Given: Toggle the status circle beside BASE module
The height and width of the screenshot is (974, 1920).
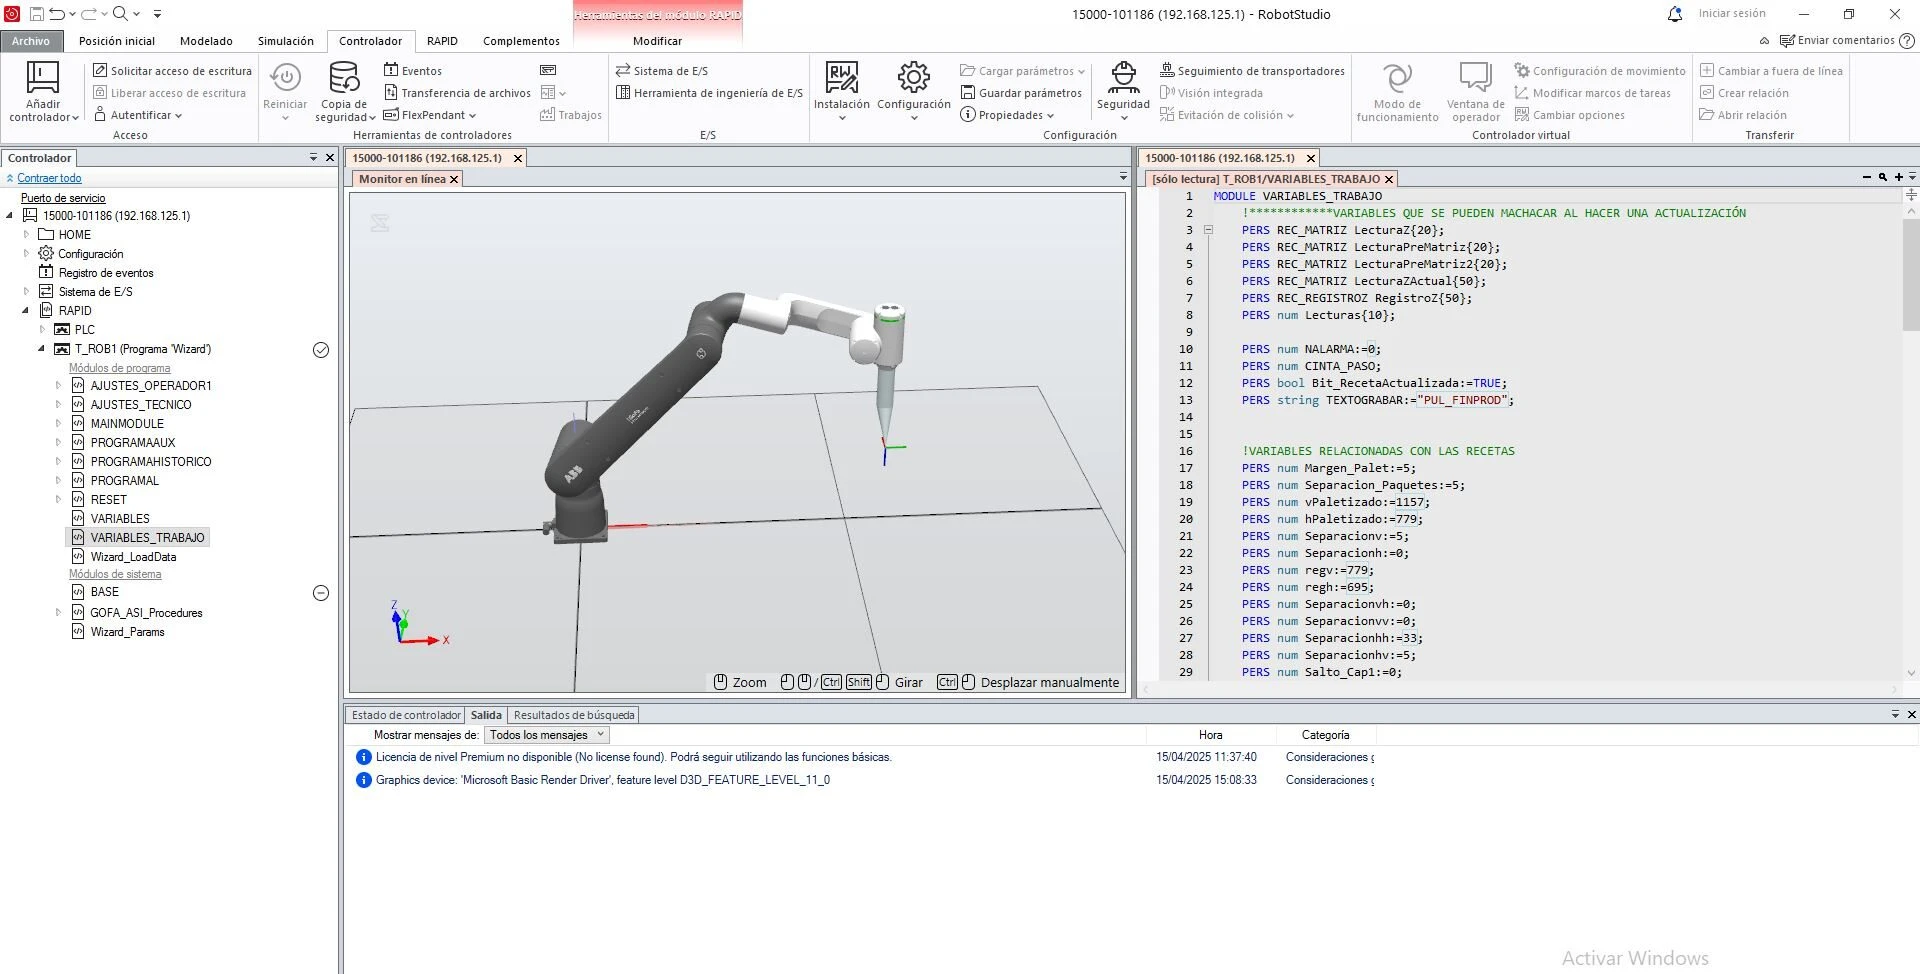Looking at the screenshot, I should pos(320,592).
